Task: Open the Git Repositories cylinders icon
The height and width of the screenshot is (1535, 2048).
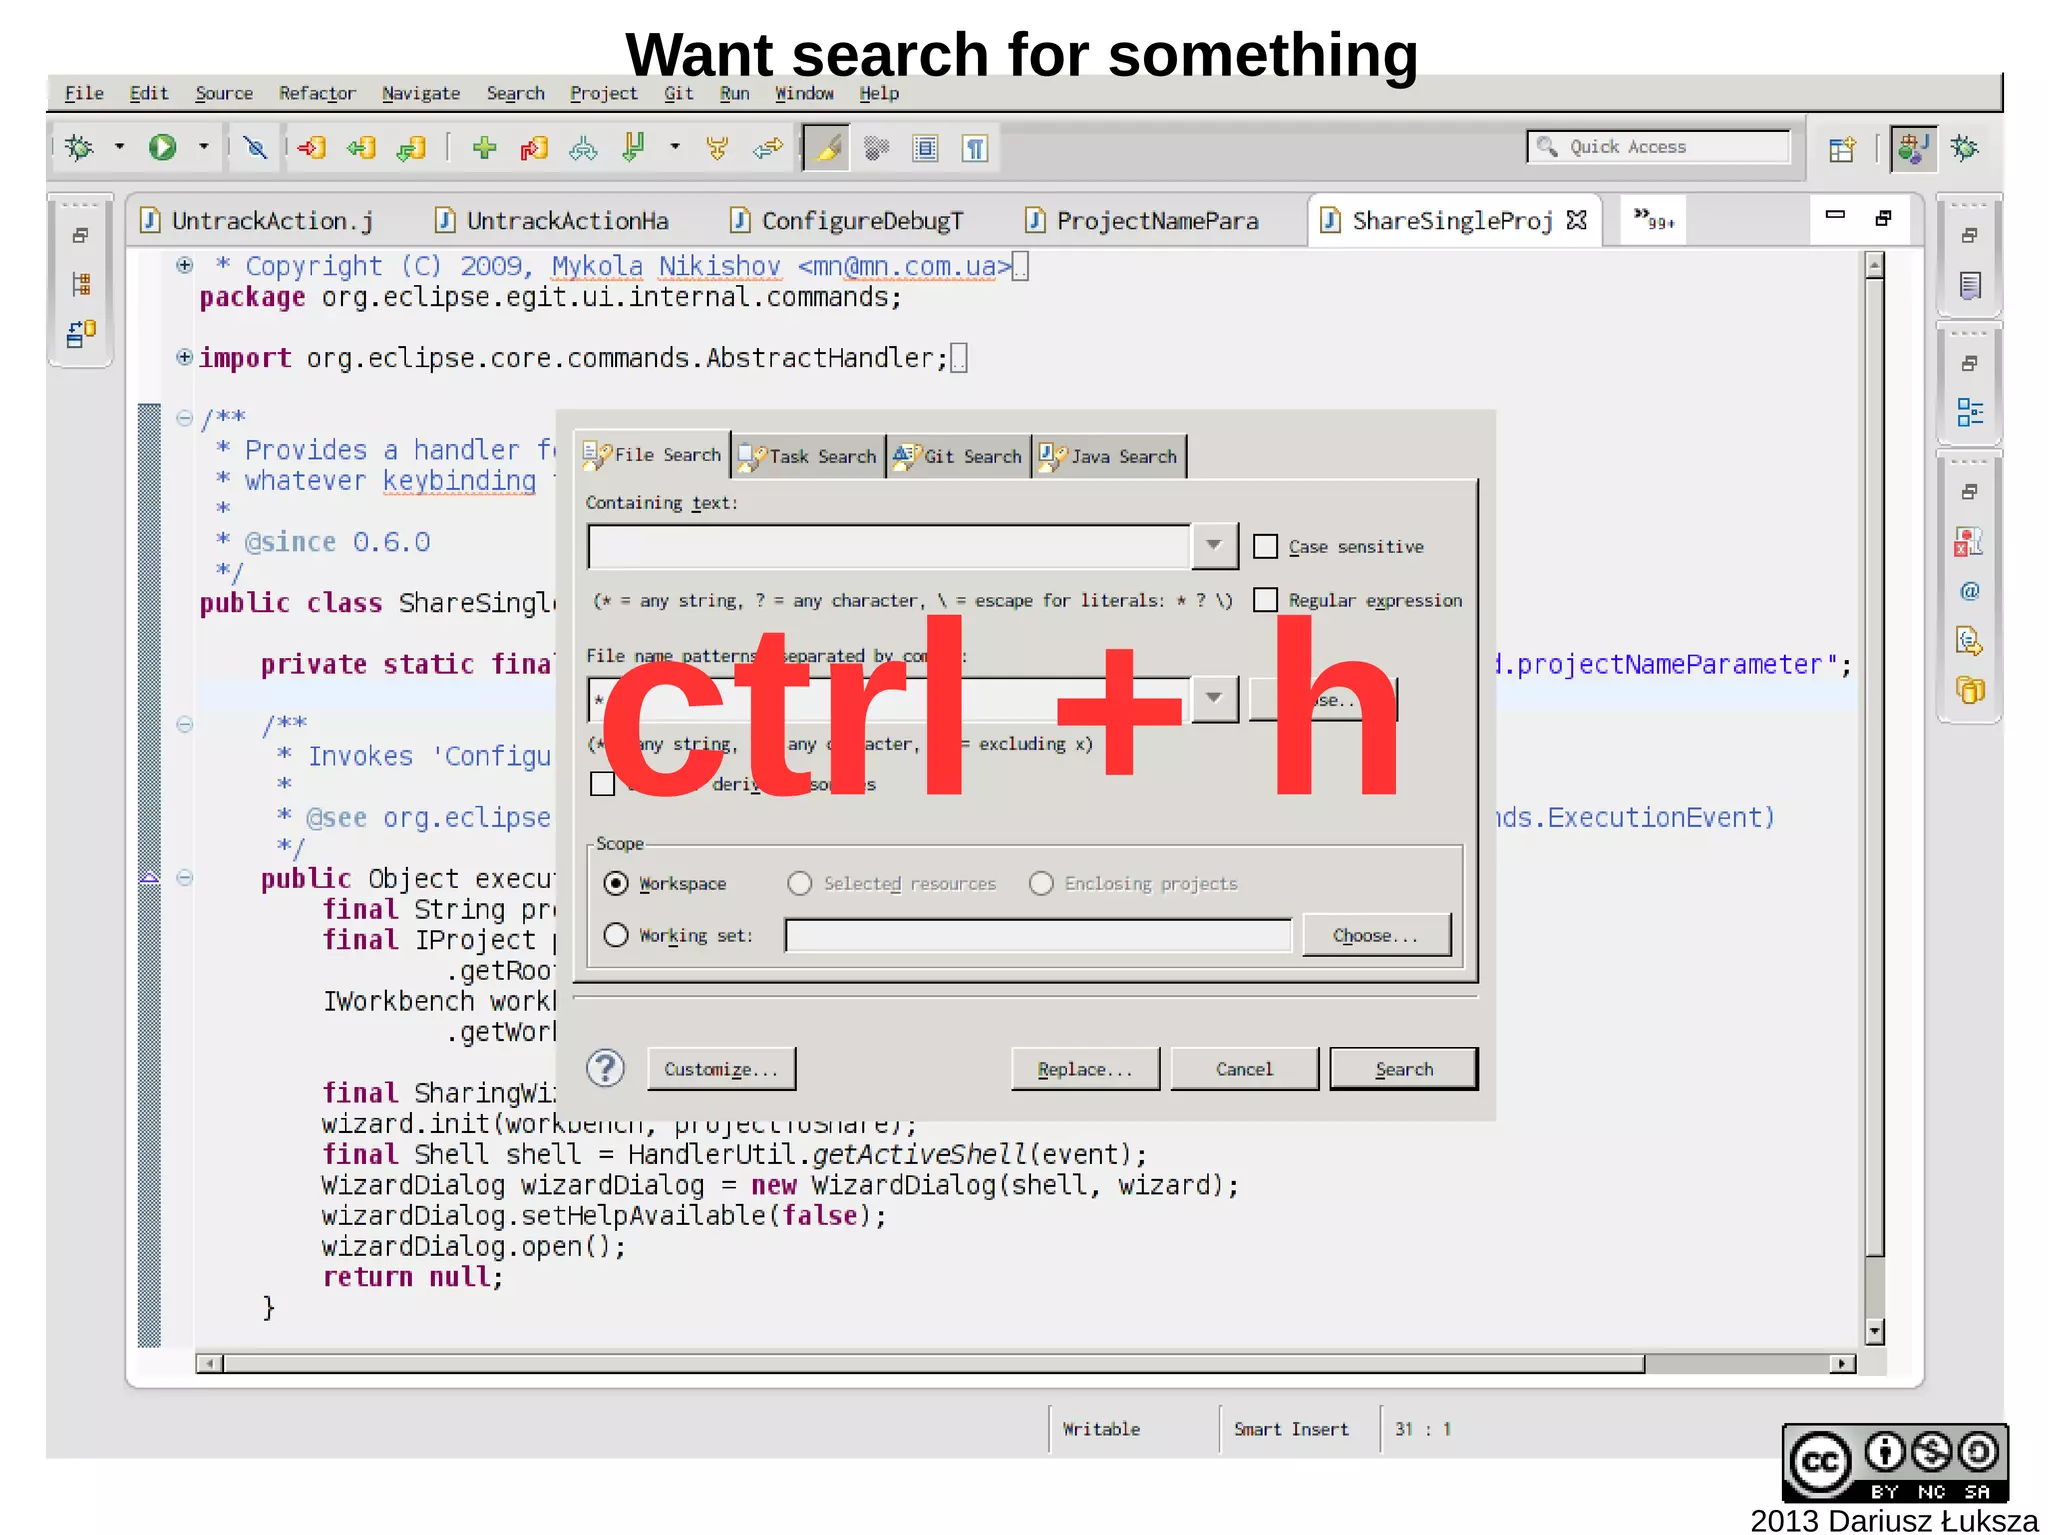Action: pos(1970,690)
